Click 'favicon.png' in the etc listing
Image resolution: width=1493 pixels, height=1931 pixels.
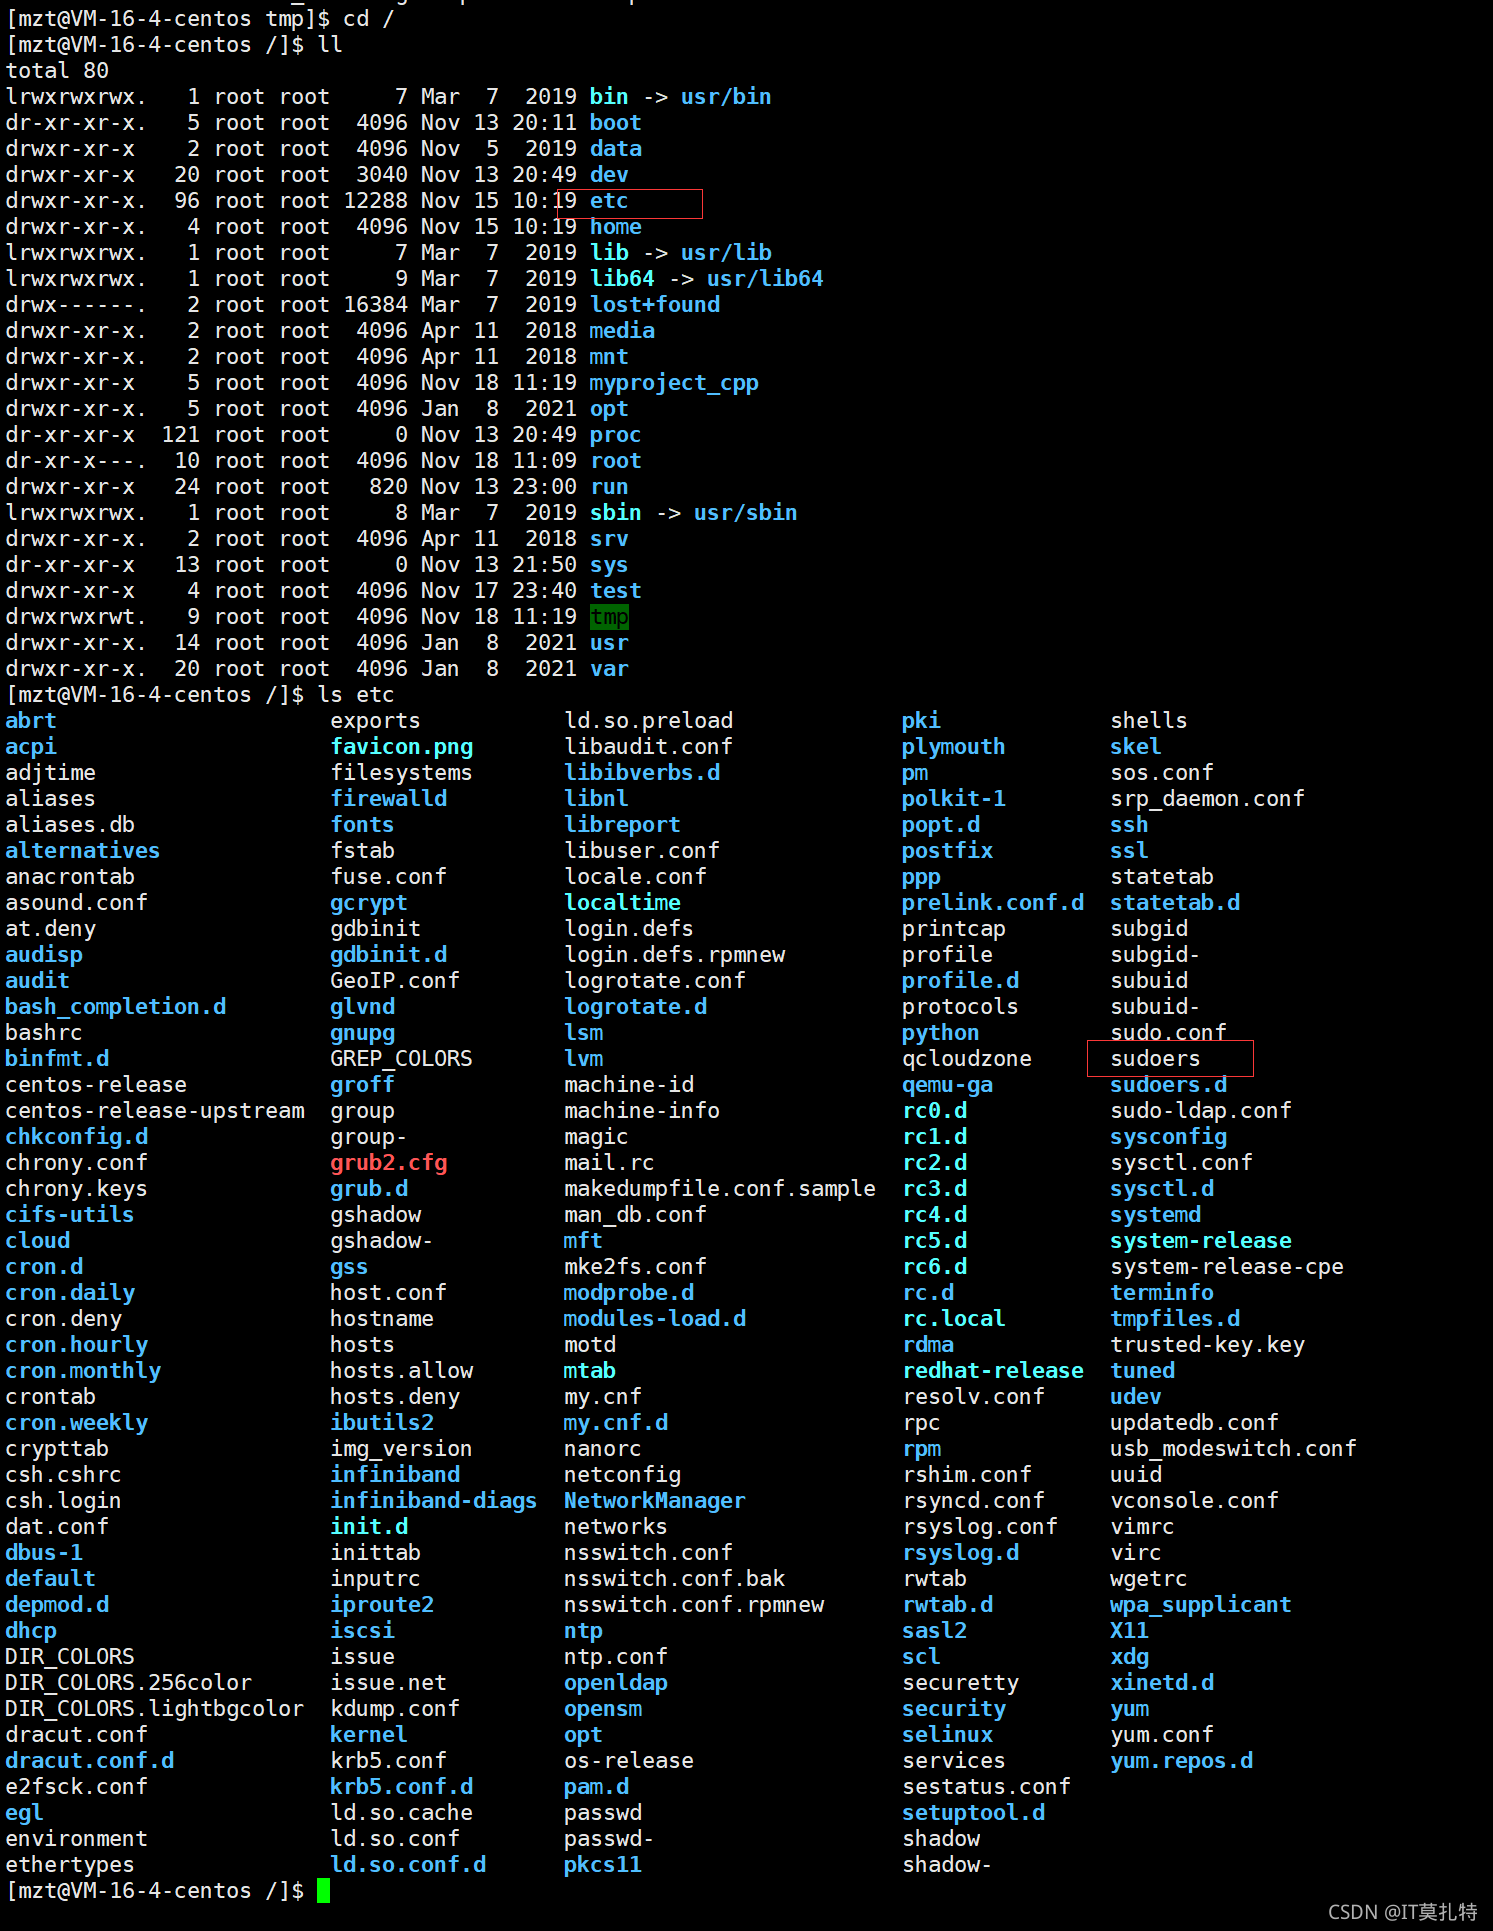click(402, 747)
